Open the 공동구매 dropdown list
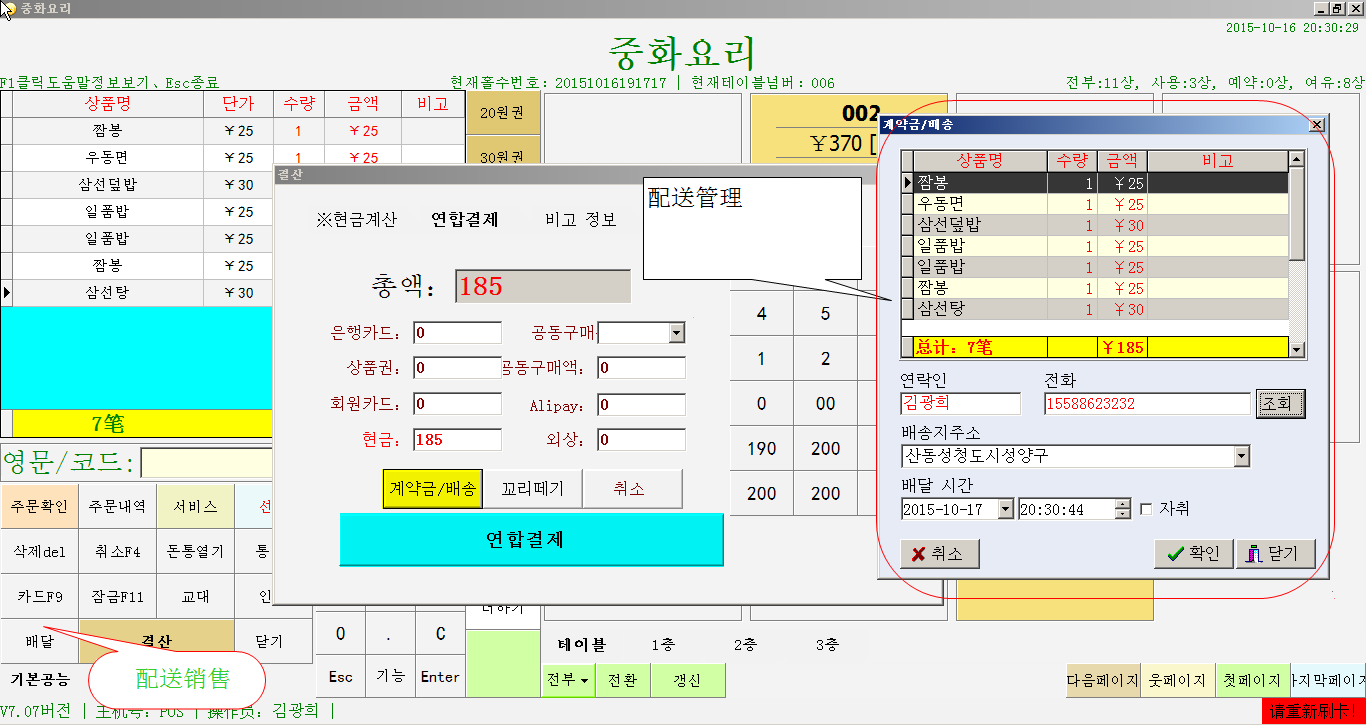This screenshot has height=726, width=1366. tap(676, 333)
